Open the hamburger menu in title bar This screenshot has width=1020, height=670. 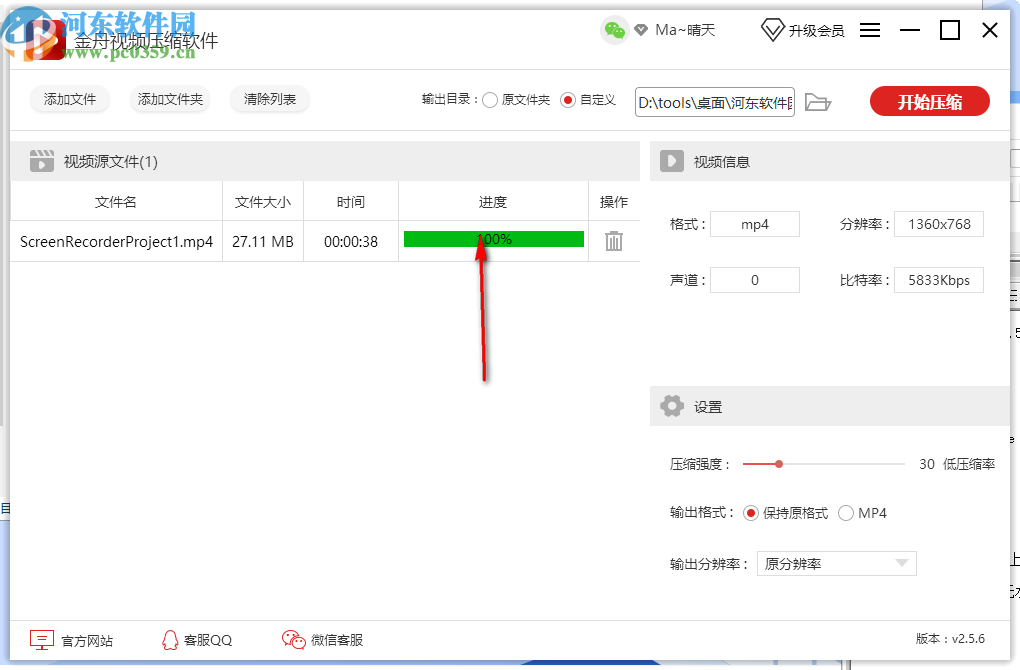click(870, 30)
